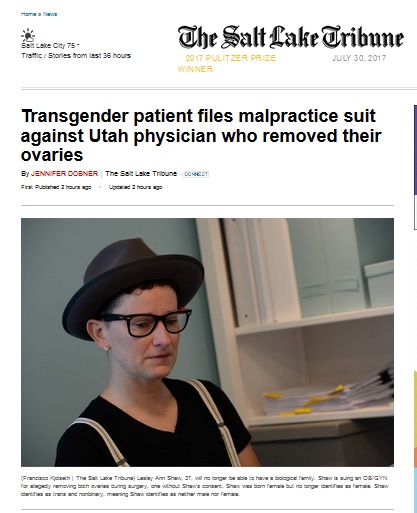417x513 pixels.
Task: Open Salt Lake City 75° weather link
Action: (50, 46)
